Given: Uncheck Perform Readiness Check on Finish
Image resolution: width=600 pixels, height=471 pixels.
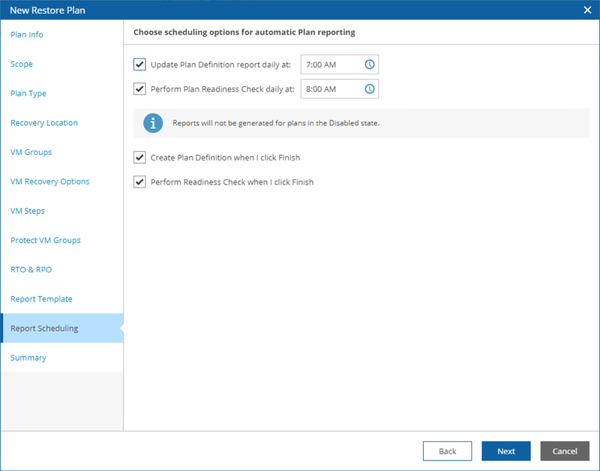Looking at the screenshot, I should tap(140, 182).
